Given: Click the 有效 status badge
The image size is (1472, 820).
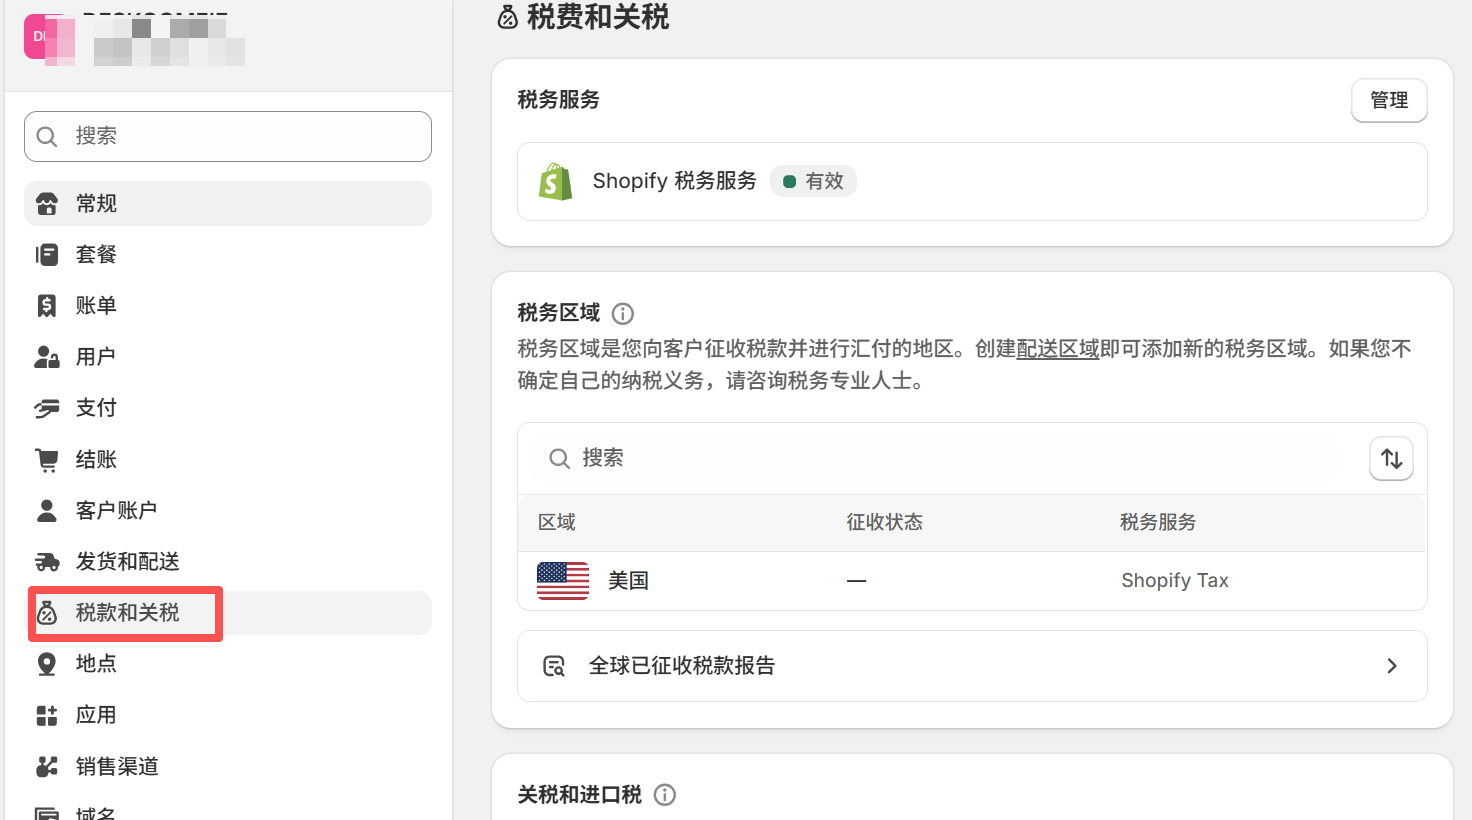Looking at the screenshot, I should 813,182.
